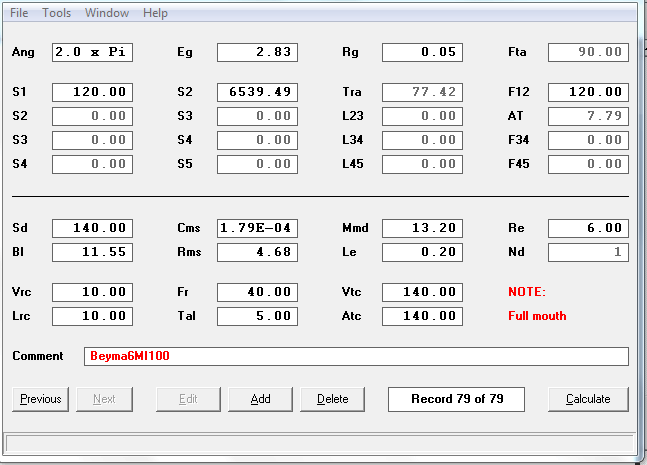The height and width of the screenshot is (465, 647).
Task: Click the Cms field showing 1.79E-04
Action: point(257,228)
